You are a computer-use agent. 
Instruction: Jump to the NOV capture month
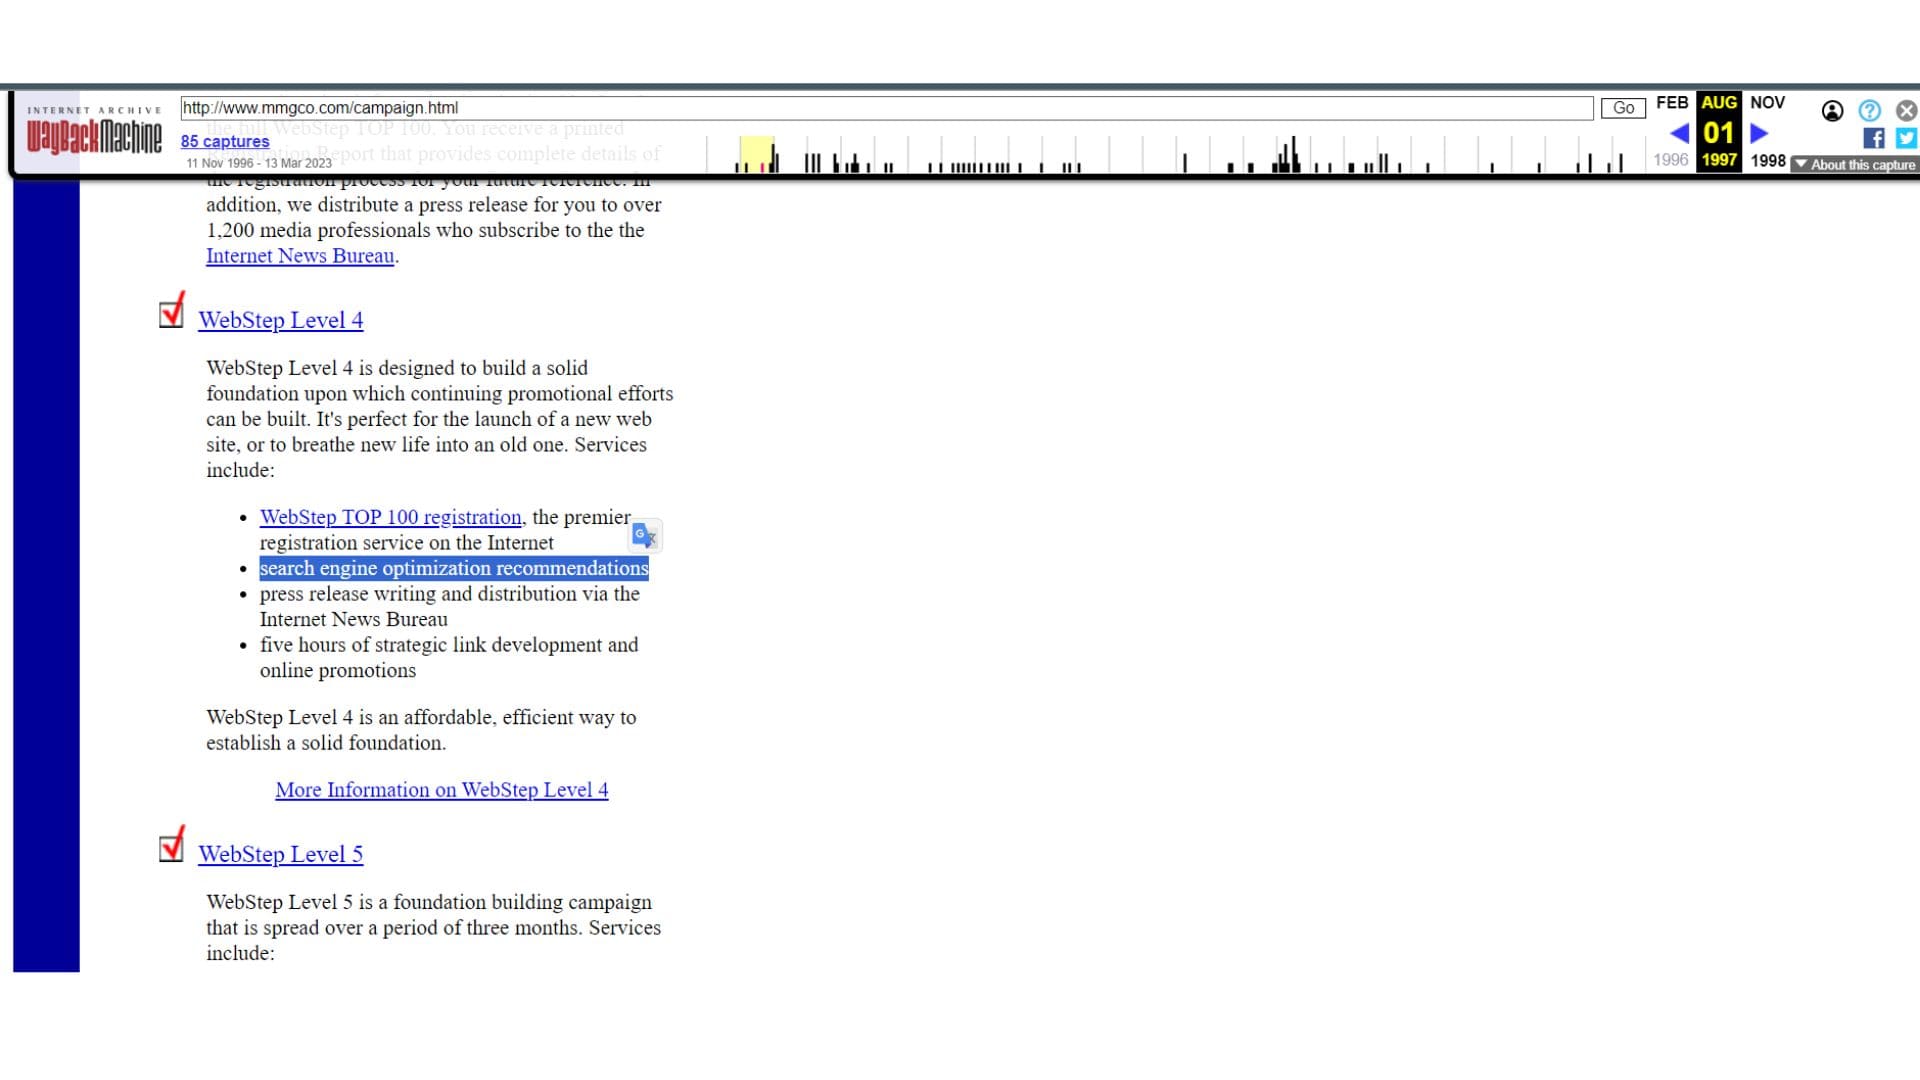(1767, 103)
